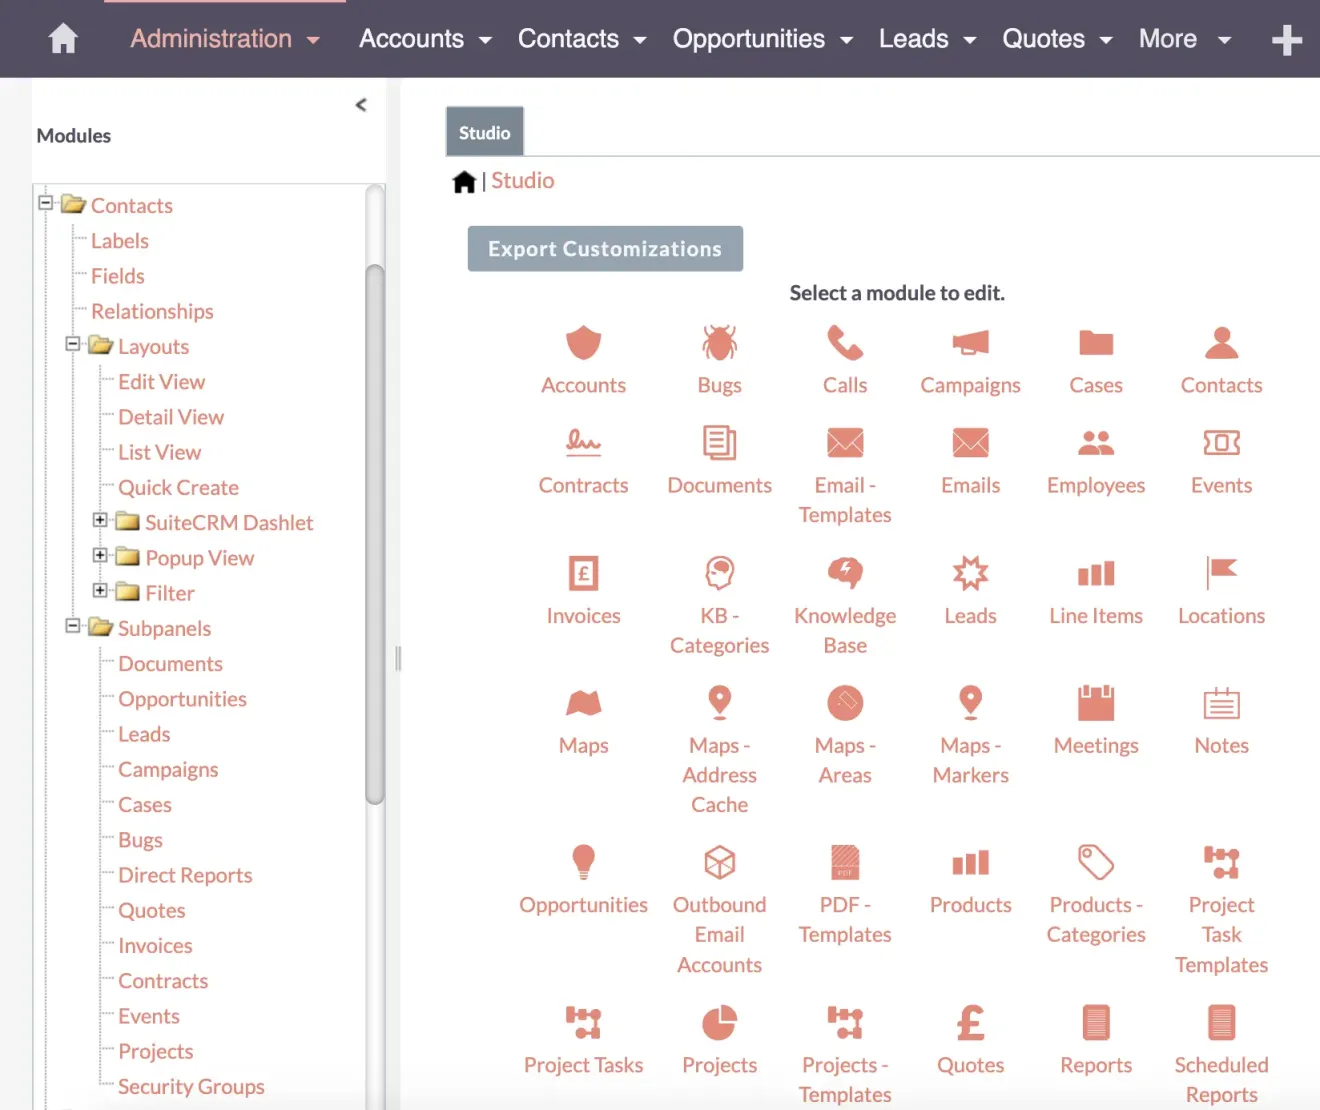Viewport: 1320px width, 1110px height.
Task: Open the Administration dropdown menu
Action: click(224, 39)
